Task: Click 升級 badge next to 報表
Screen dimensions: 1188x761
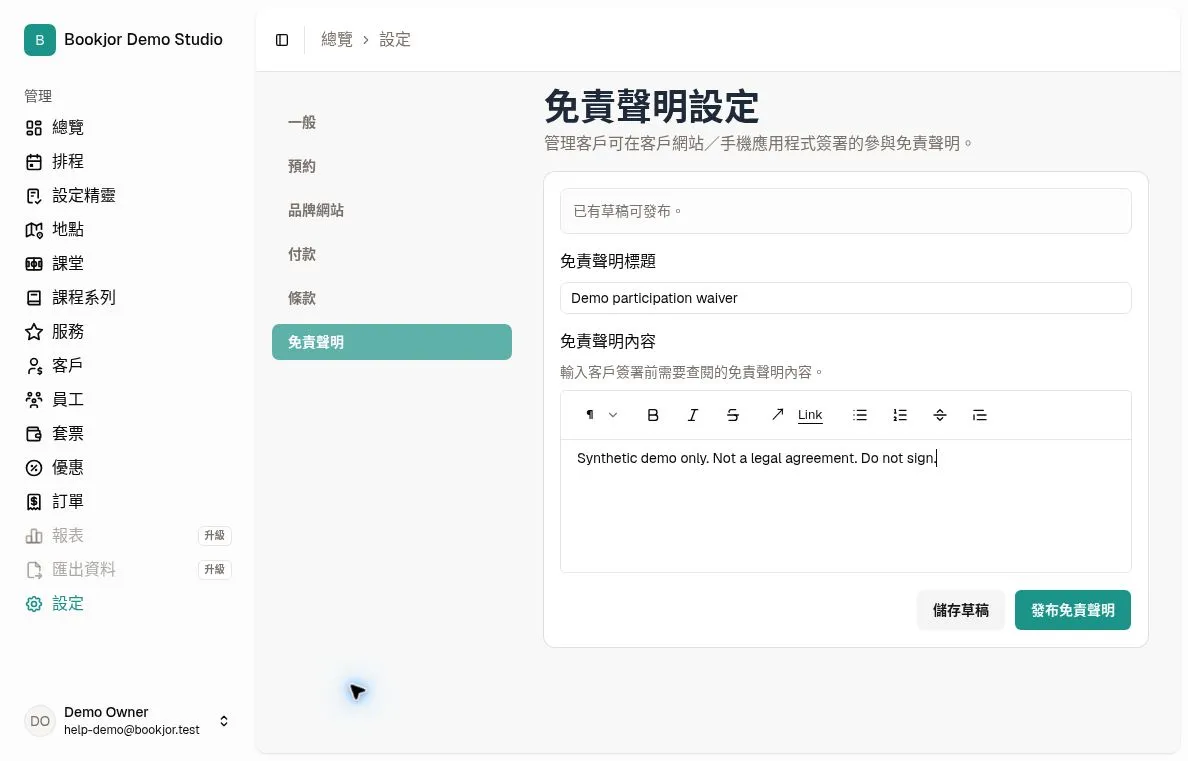Action: coord(214,536)
